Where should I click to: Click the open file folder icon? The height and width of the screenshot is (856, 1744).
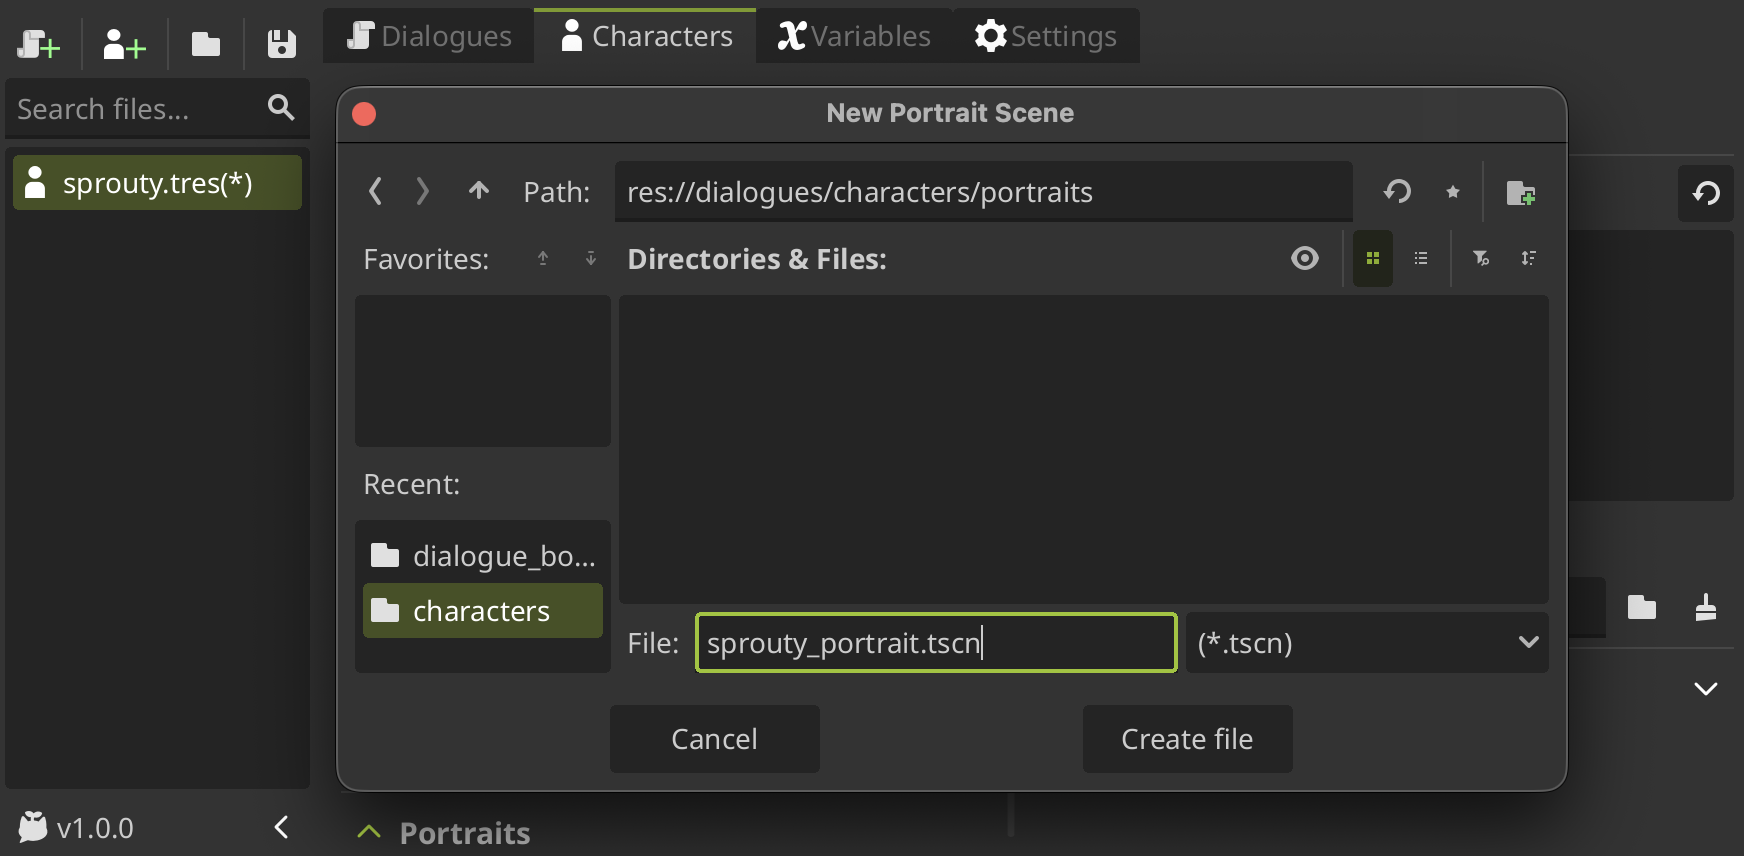pos(206,44)
